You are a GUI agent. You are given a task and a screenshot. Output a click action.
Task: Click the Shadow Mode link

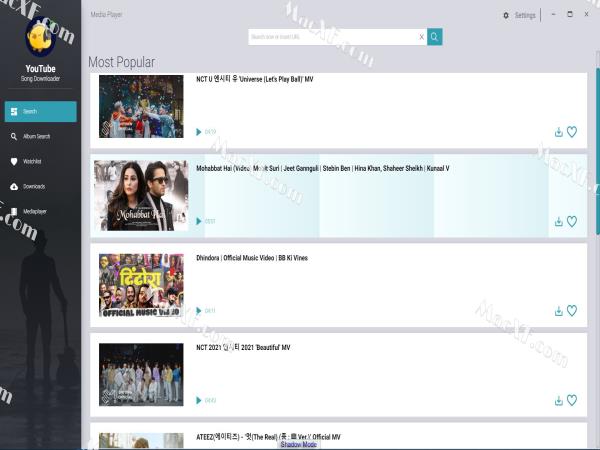298,444
